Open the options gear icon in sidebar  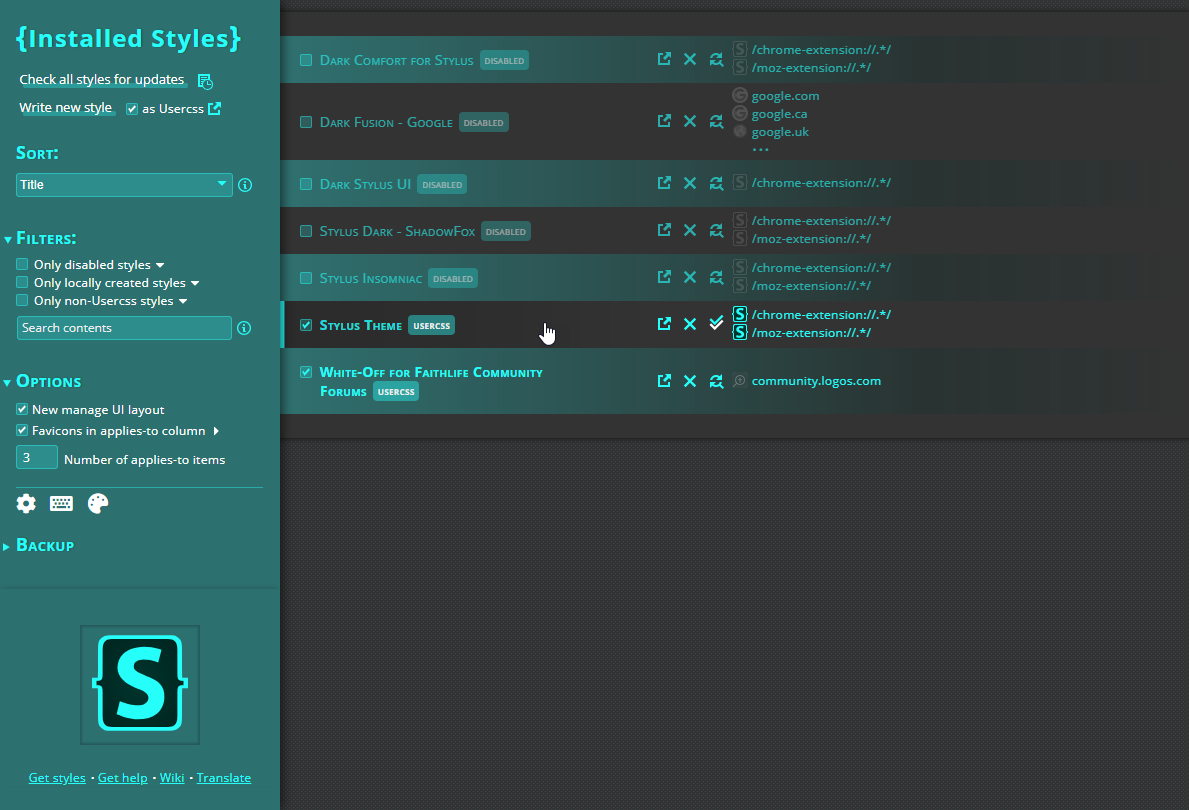26,504
